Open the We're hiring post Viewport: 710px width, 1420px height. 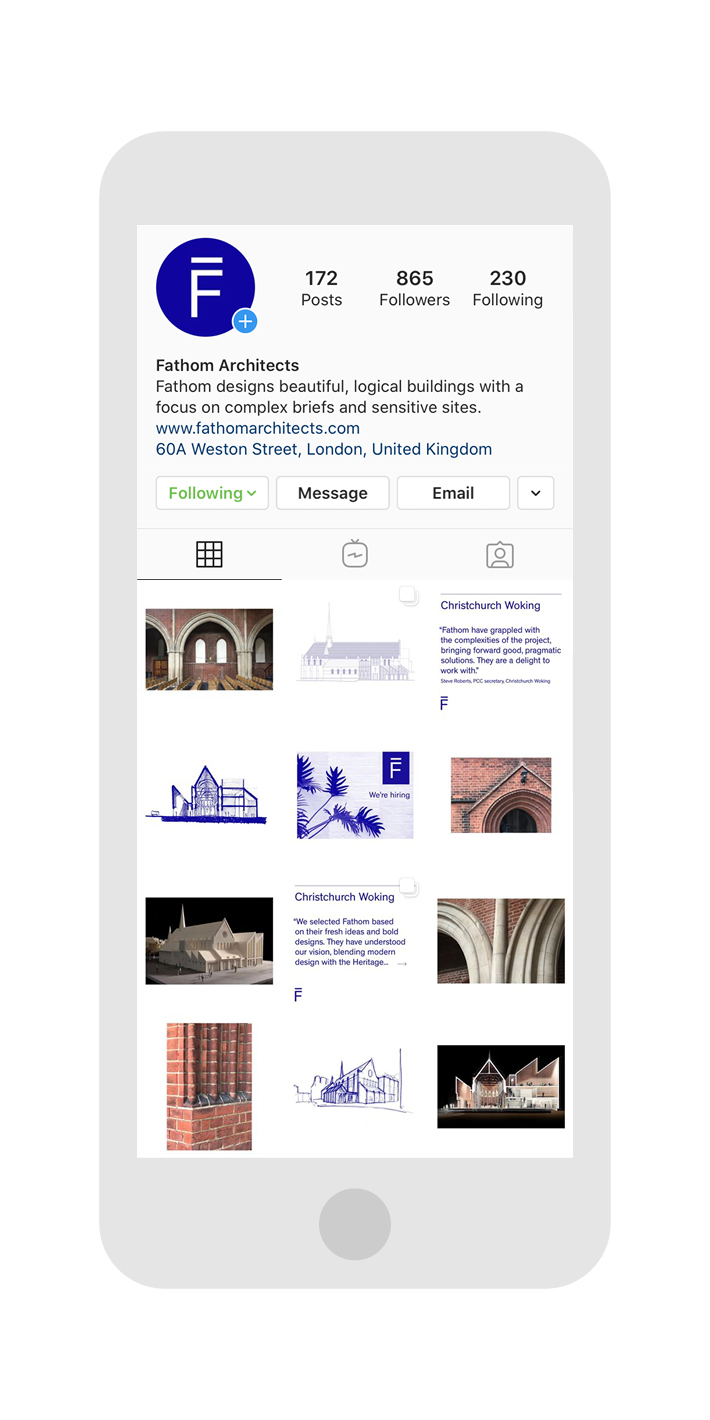(355, 795)
